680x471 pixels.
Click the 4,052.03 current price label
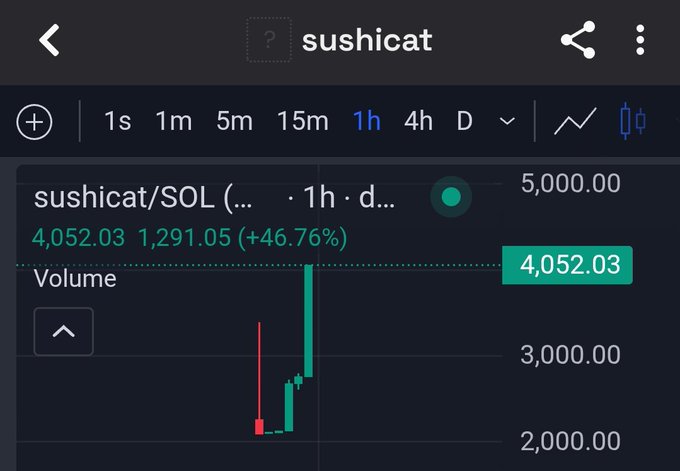click(567, 265)
